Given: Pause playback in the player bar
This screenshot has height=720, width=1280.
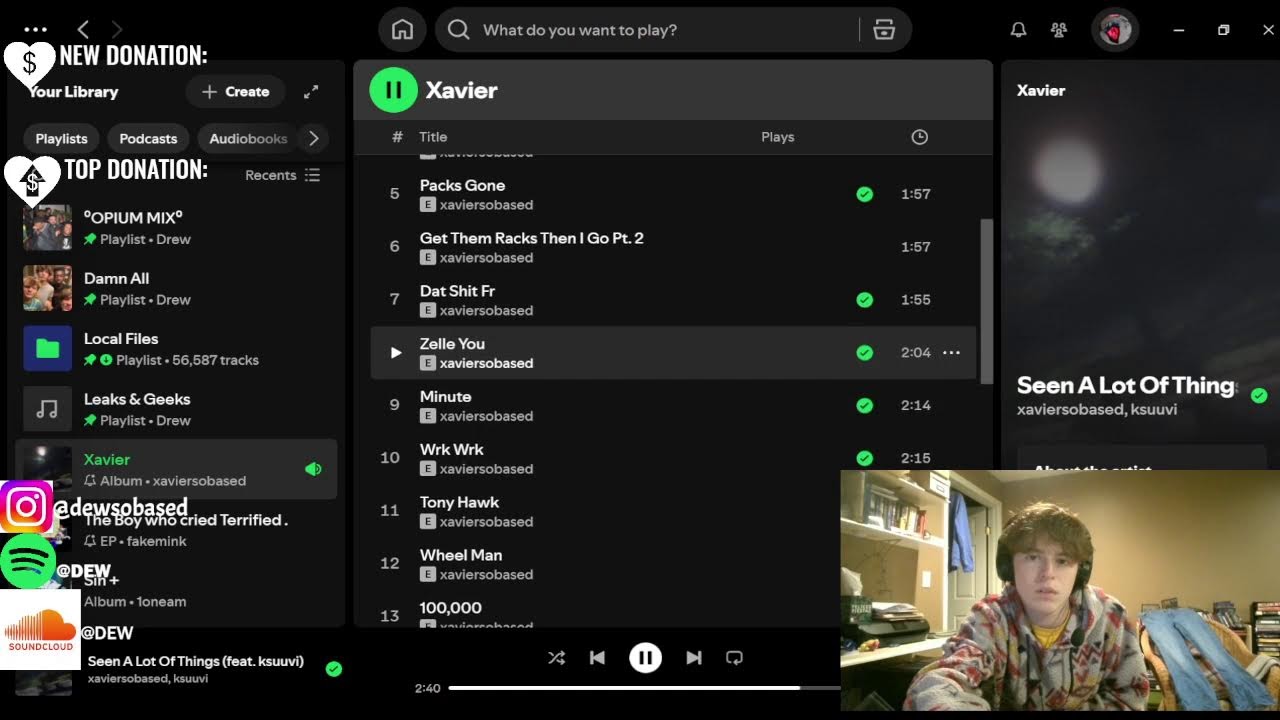Looking at the screenshot, I should 645,657.
